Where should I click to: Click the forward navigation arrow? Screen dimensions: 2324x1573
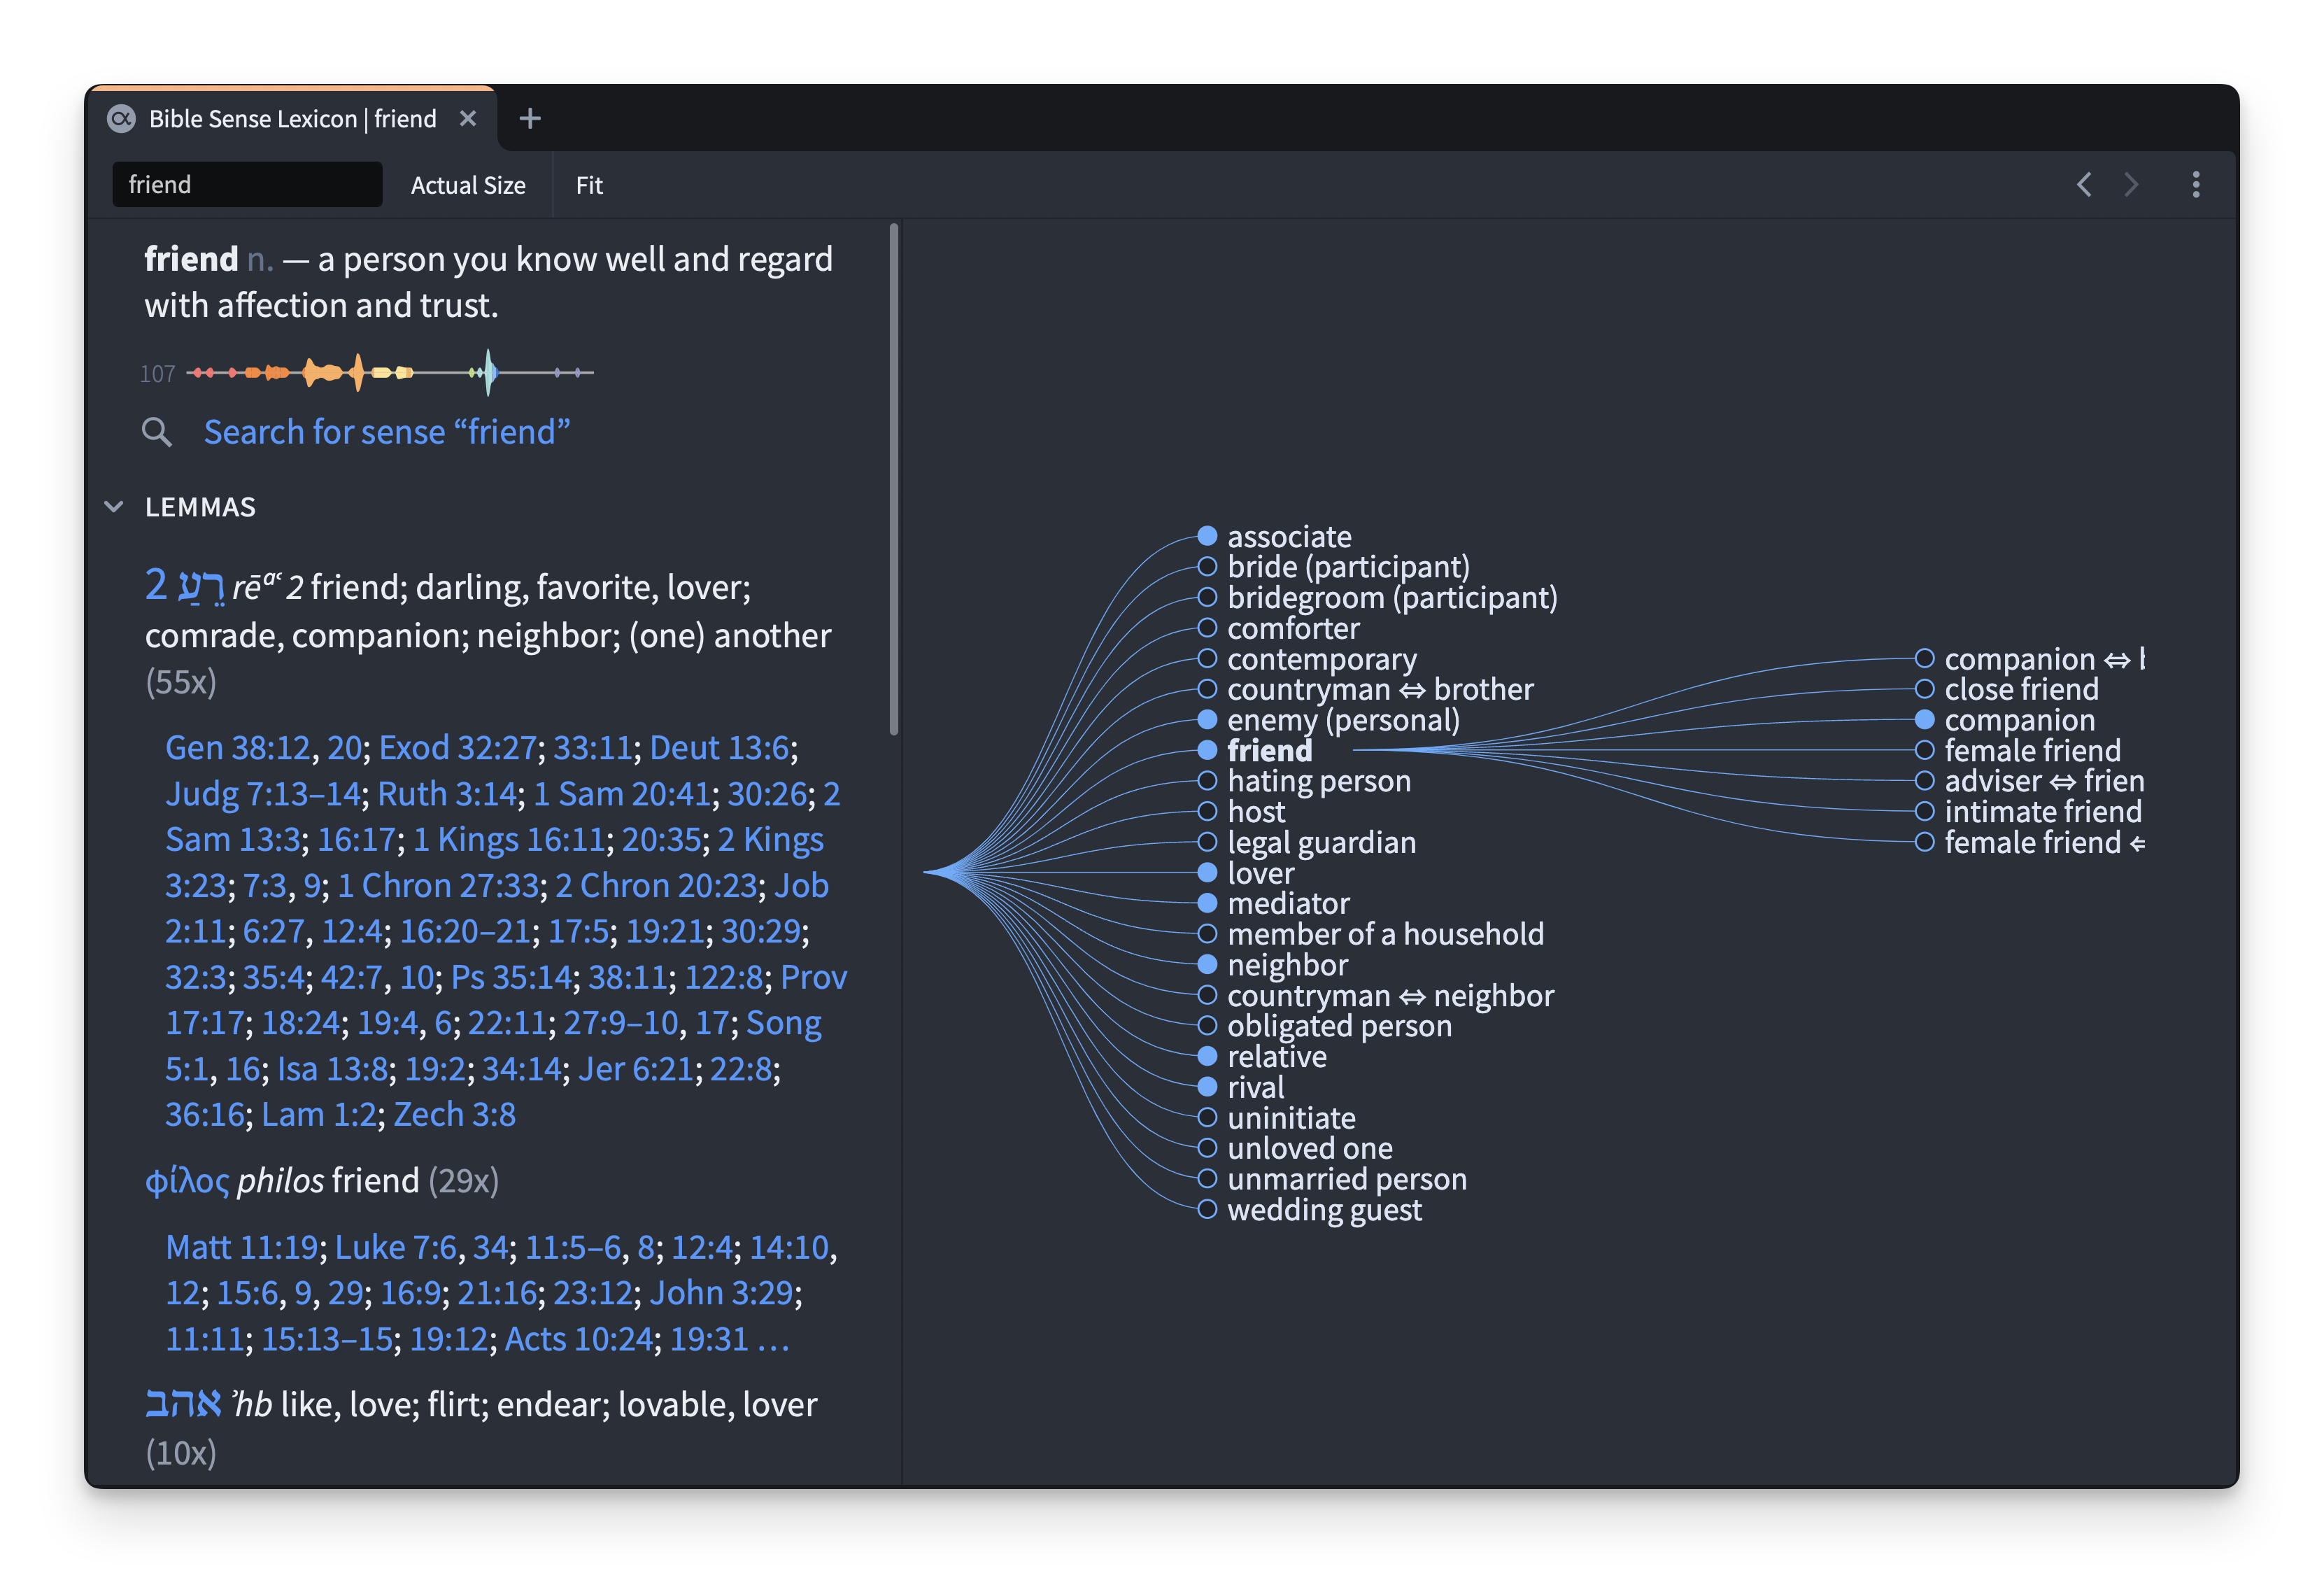[x=2131, y=185]
